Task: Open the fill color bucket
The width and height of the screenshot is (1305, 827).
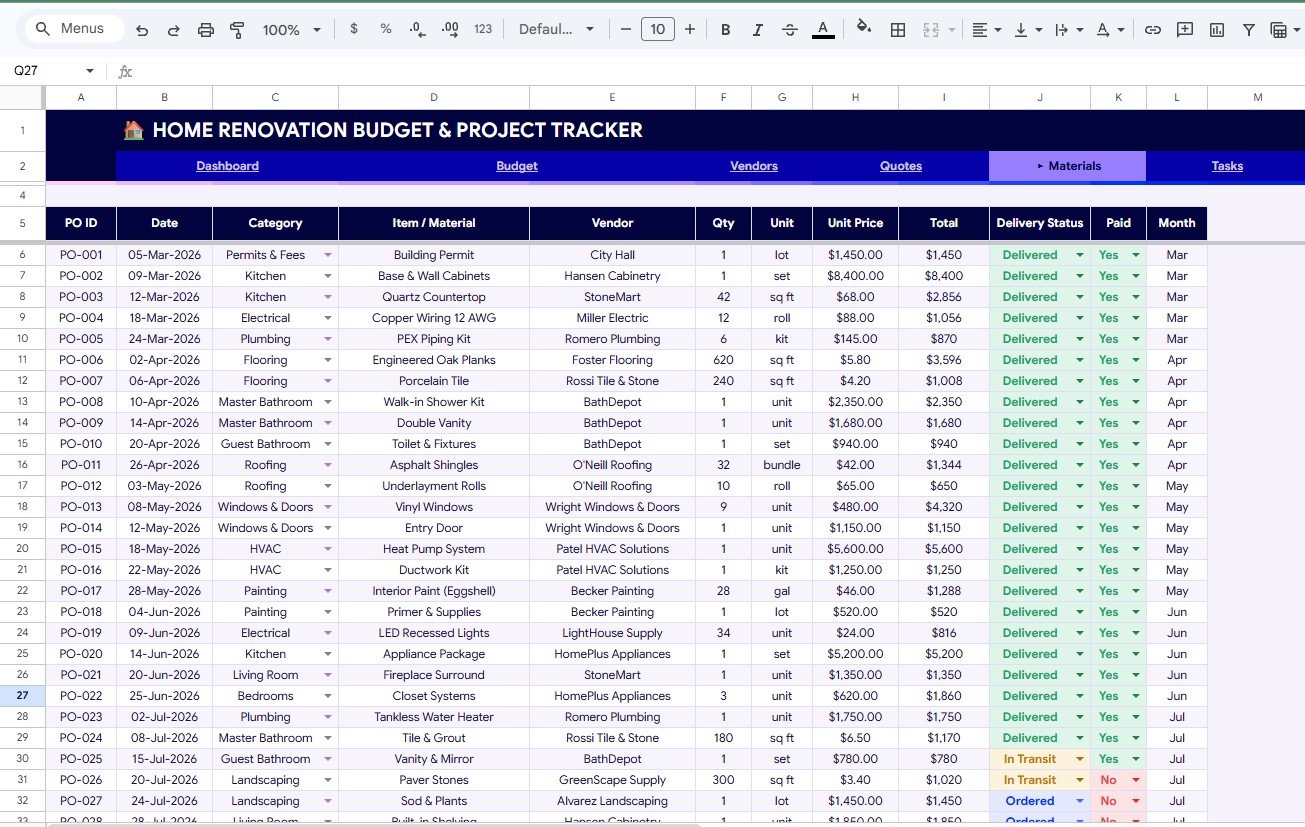Action: pyautogui.click(x=864, y=29)
